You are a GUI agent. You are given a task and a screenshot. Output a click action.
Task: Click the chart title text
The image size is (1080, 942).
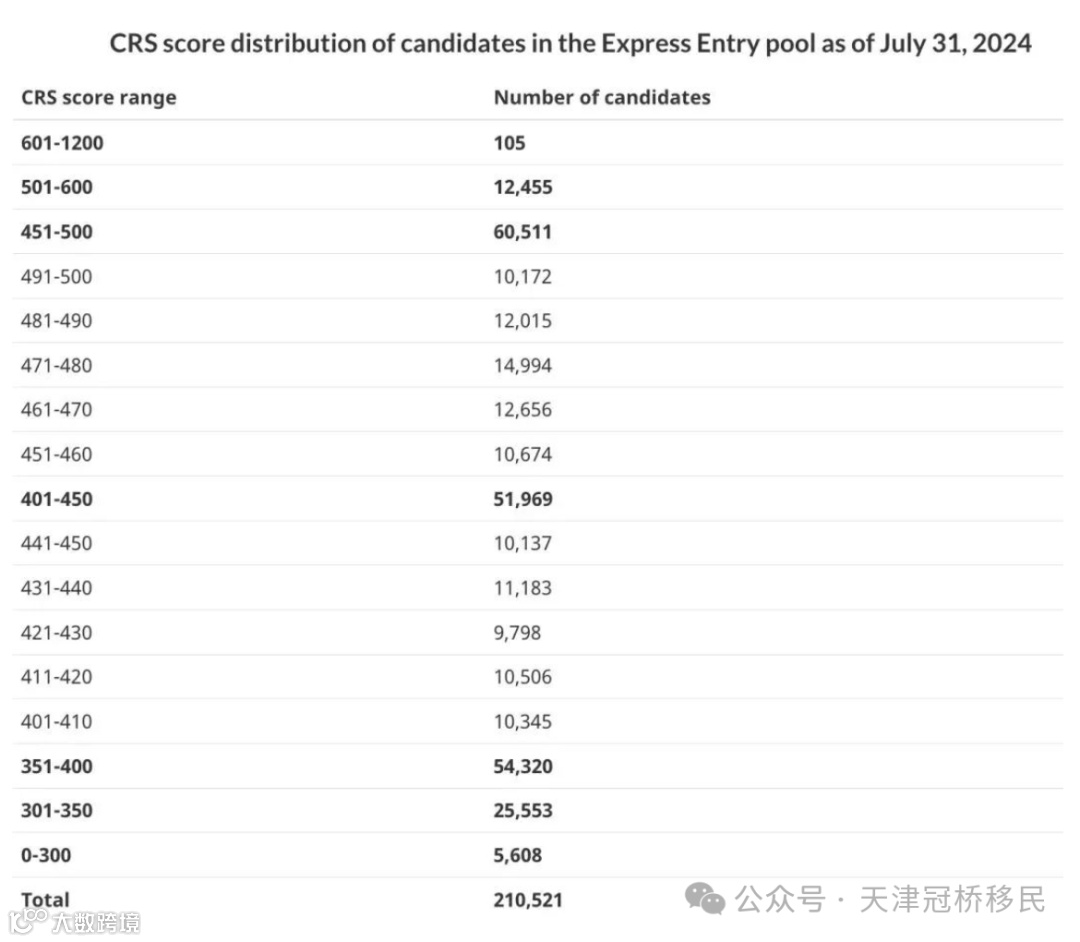pyautogui.click(x=570, y=44)
